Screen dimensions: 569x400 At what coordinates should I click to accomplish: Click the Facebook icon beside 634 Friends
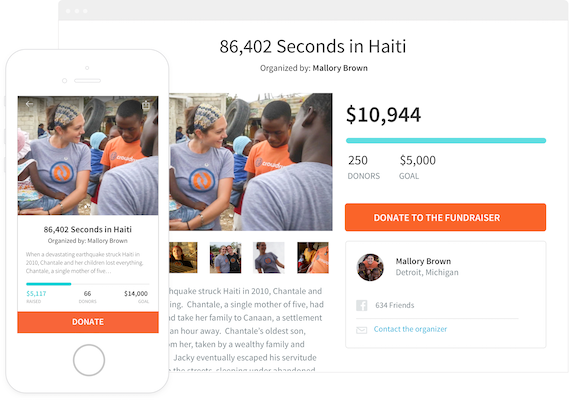361,305
